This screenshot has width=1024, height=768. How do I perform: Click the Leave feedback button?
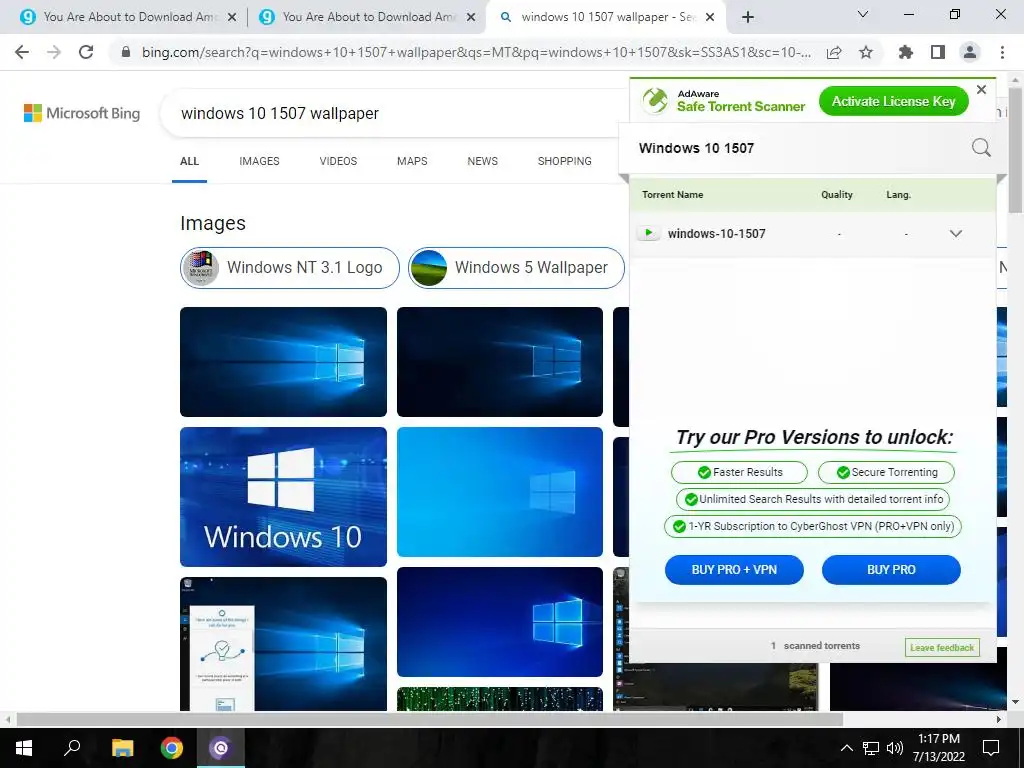pos(942,648)
